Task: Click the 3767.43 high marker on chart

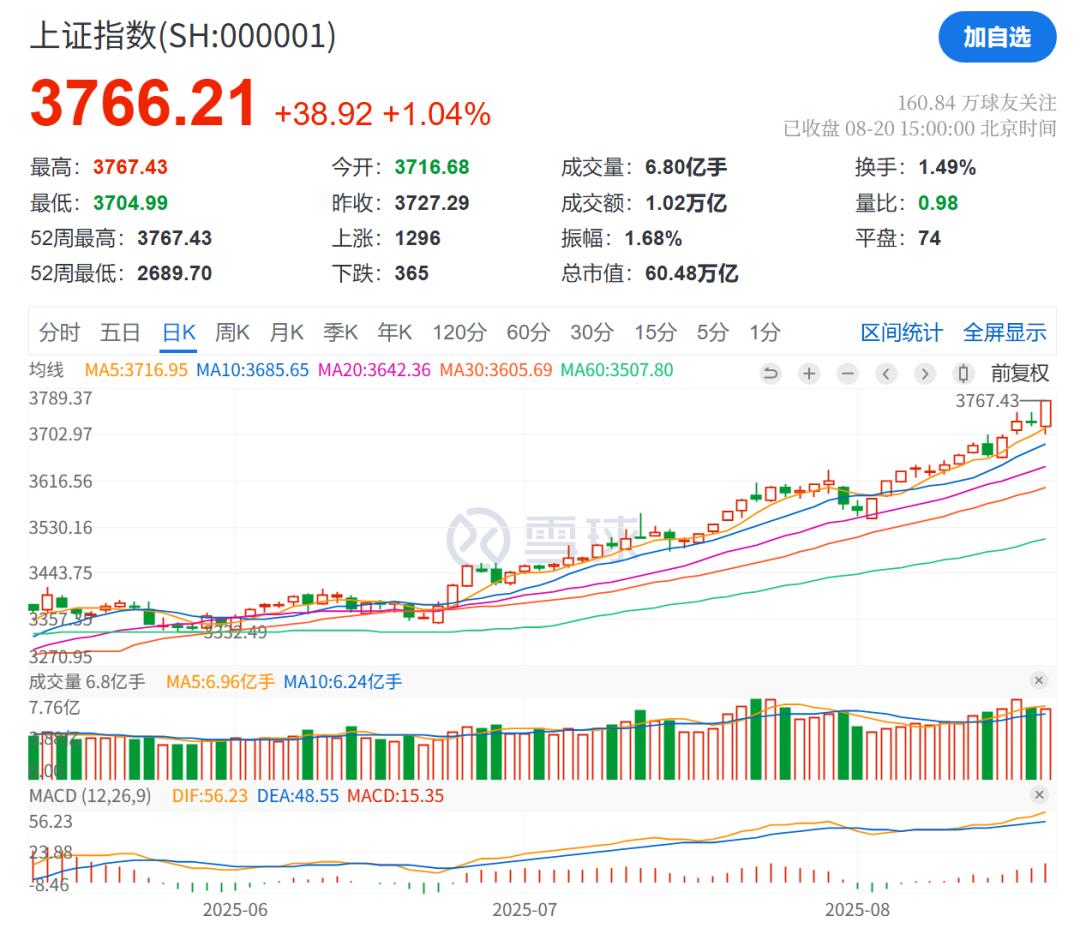Action: point(987,401)
